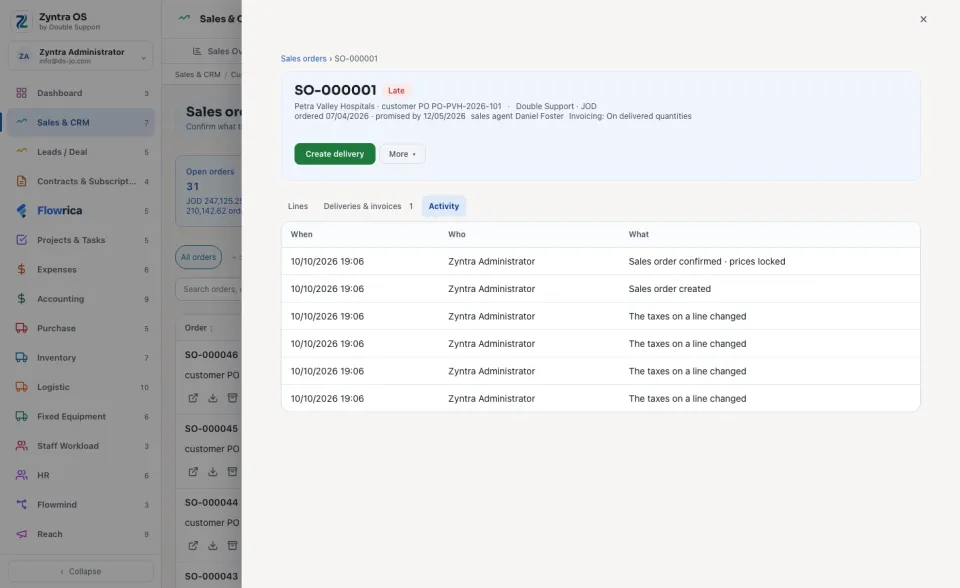Open the Flowrica logo icon
Screen dimensions: 960x588
click(21, 210)
